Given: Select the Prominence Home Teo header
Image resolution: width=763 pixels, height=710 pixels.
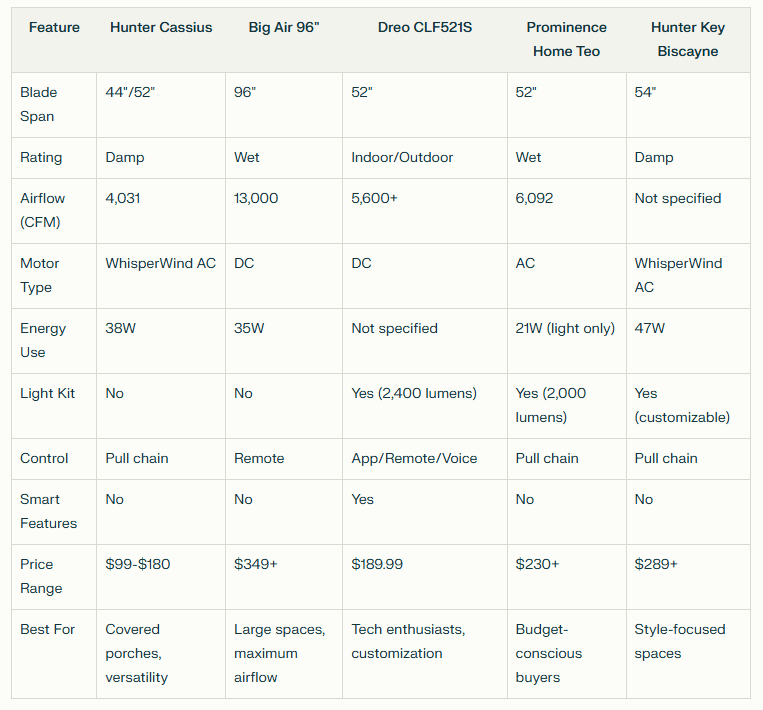Looking at the screenshot, I should click(566, 39).
